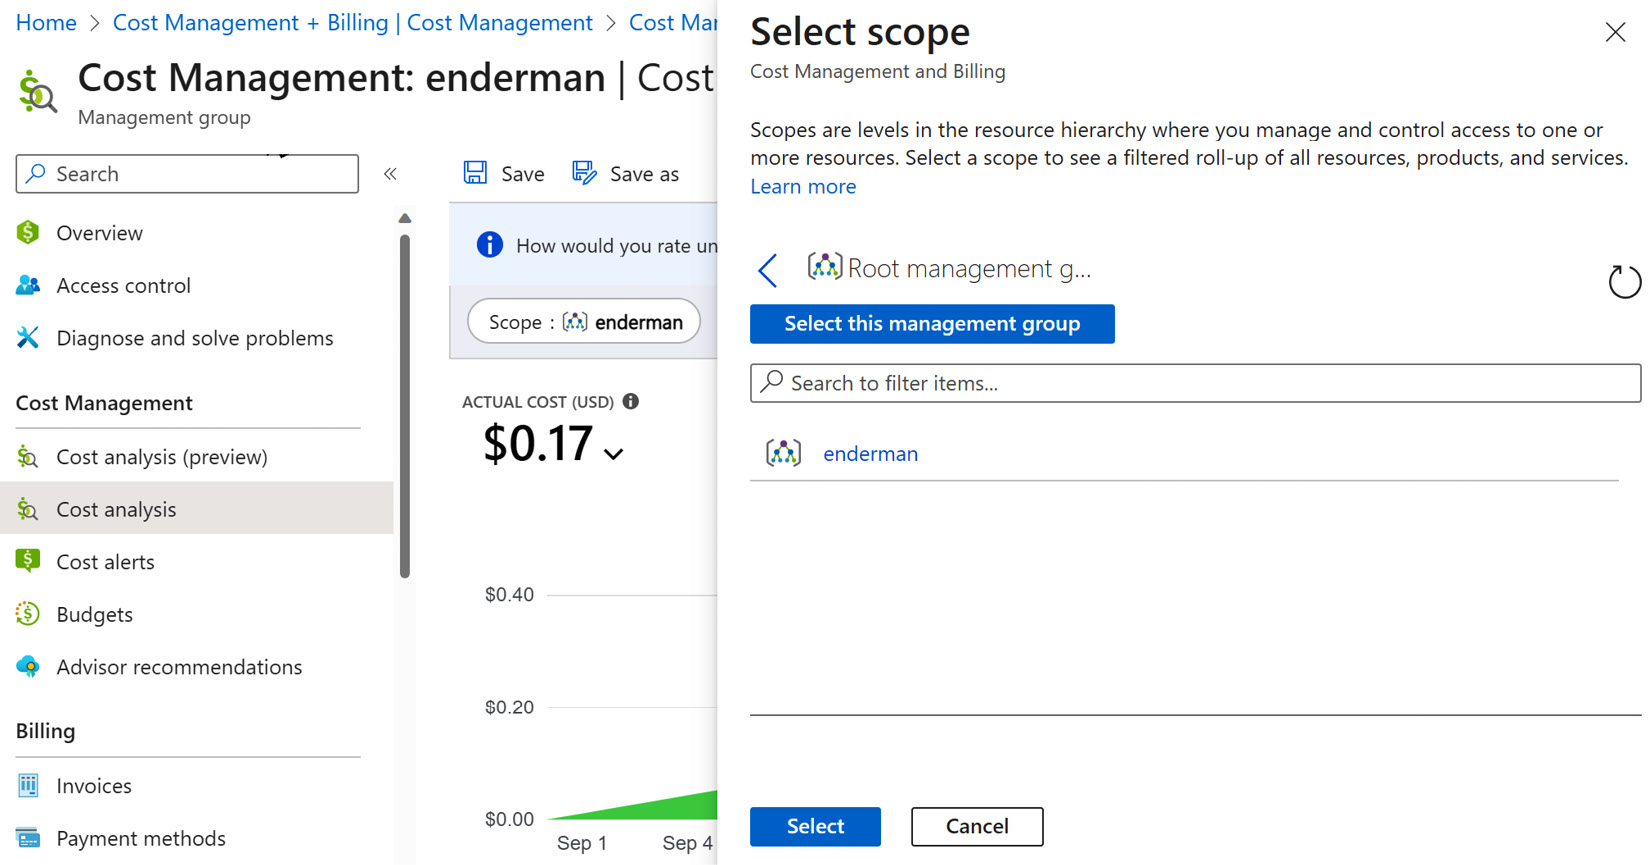
Task: Open Cost analysis (preview)
Action: pos(162,457)
